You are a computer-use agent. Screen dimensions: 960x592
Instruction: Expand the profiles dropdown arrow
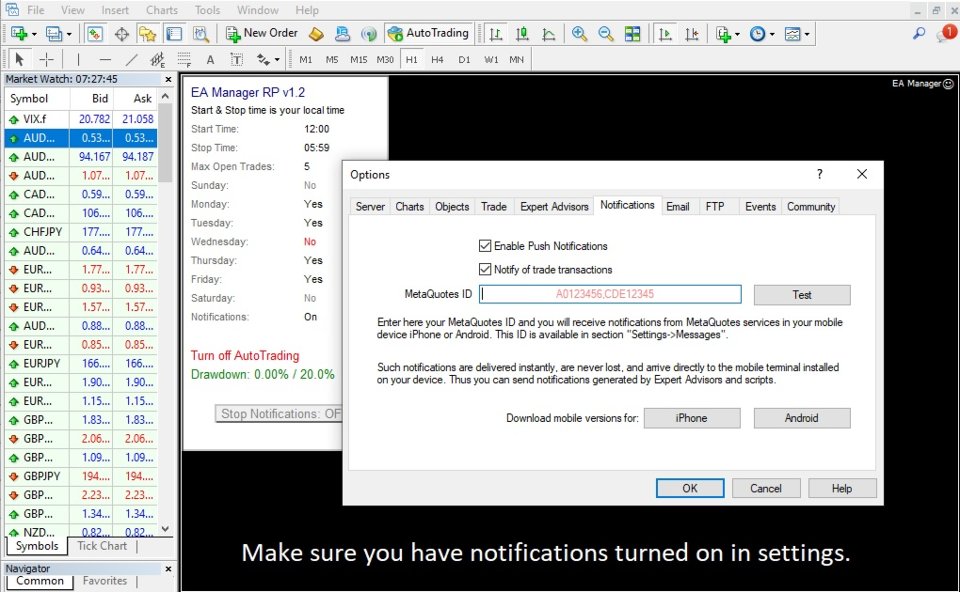pyautogui.click(x=69, y=34)
